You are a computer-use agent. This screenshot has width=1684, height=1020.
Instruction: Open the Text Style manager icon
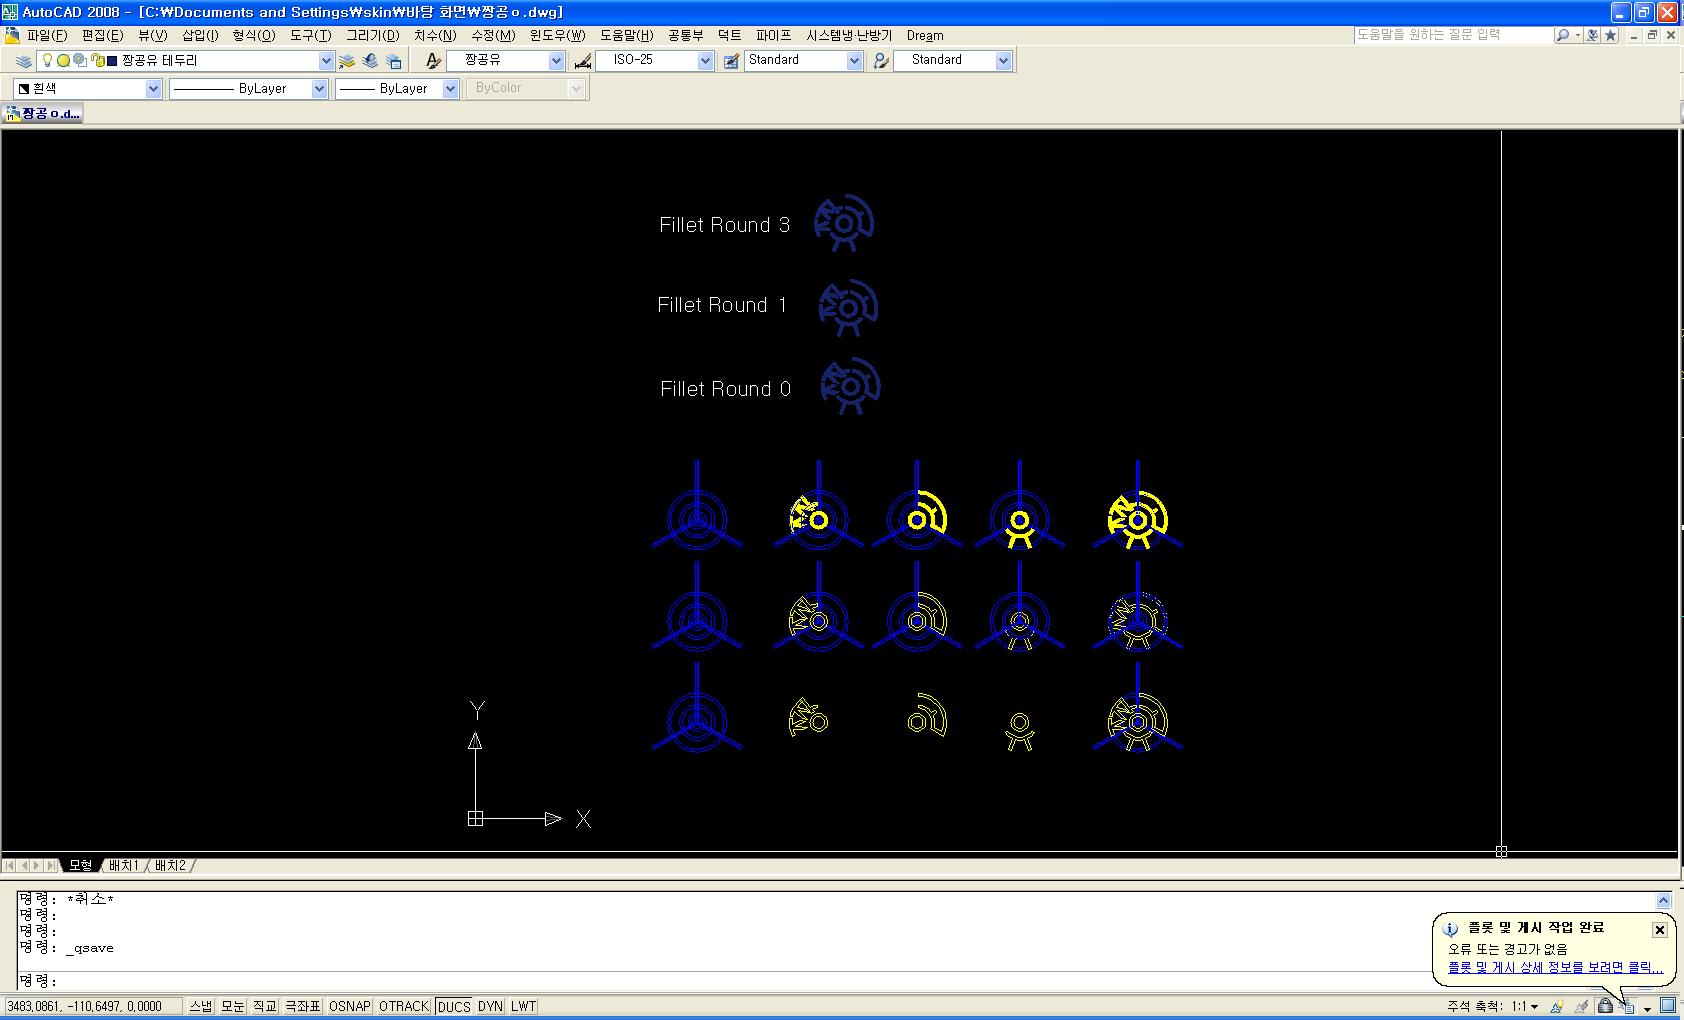coord(433,61)
